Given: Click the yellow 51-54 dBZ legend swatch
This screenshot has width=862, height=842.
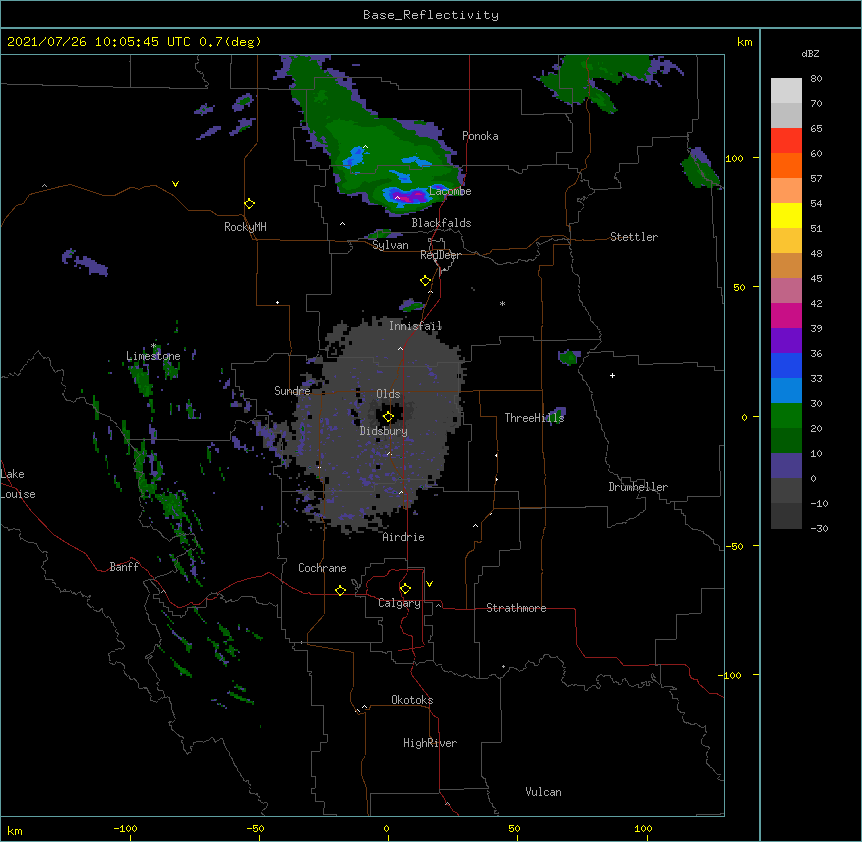Looking at the screenshot, I should 786,215.
